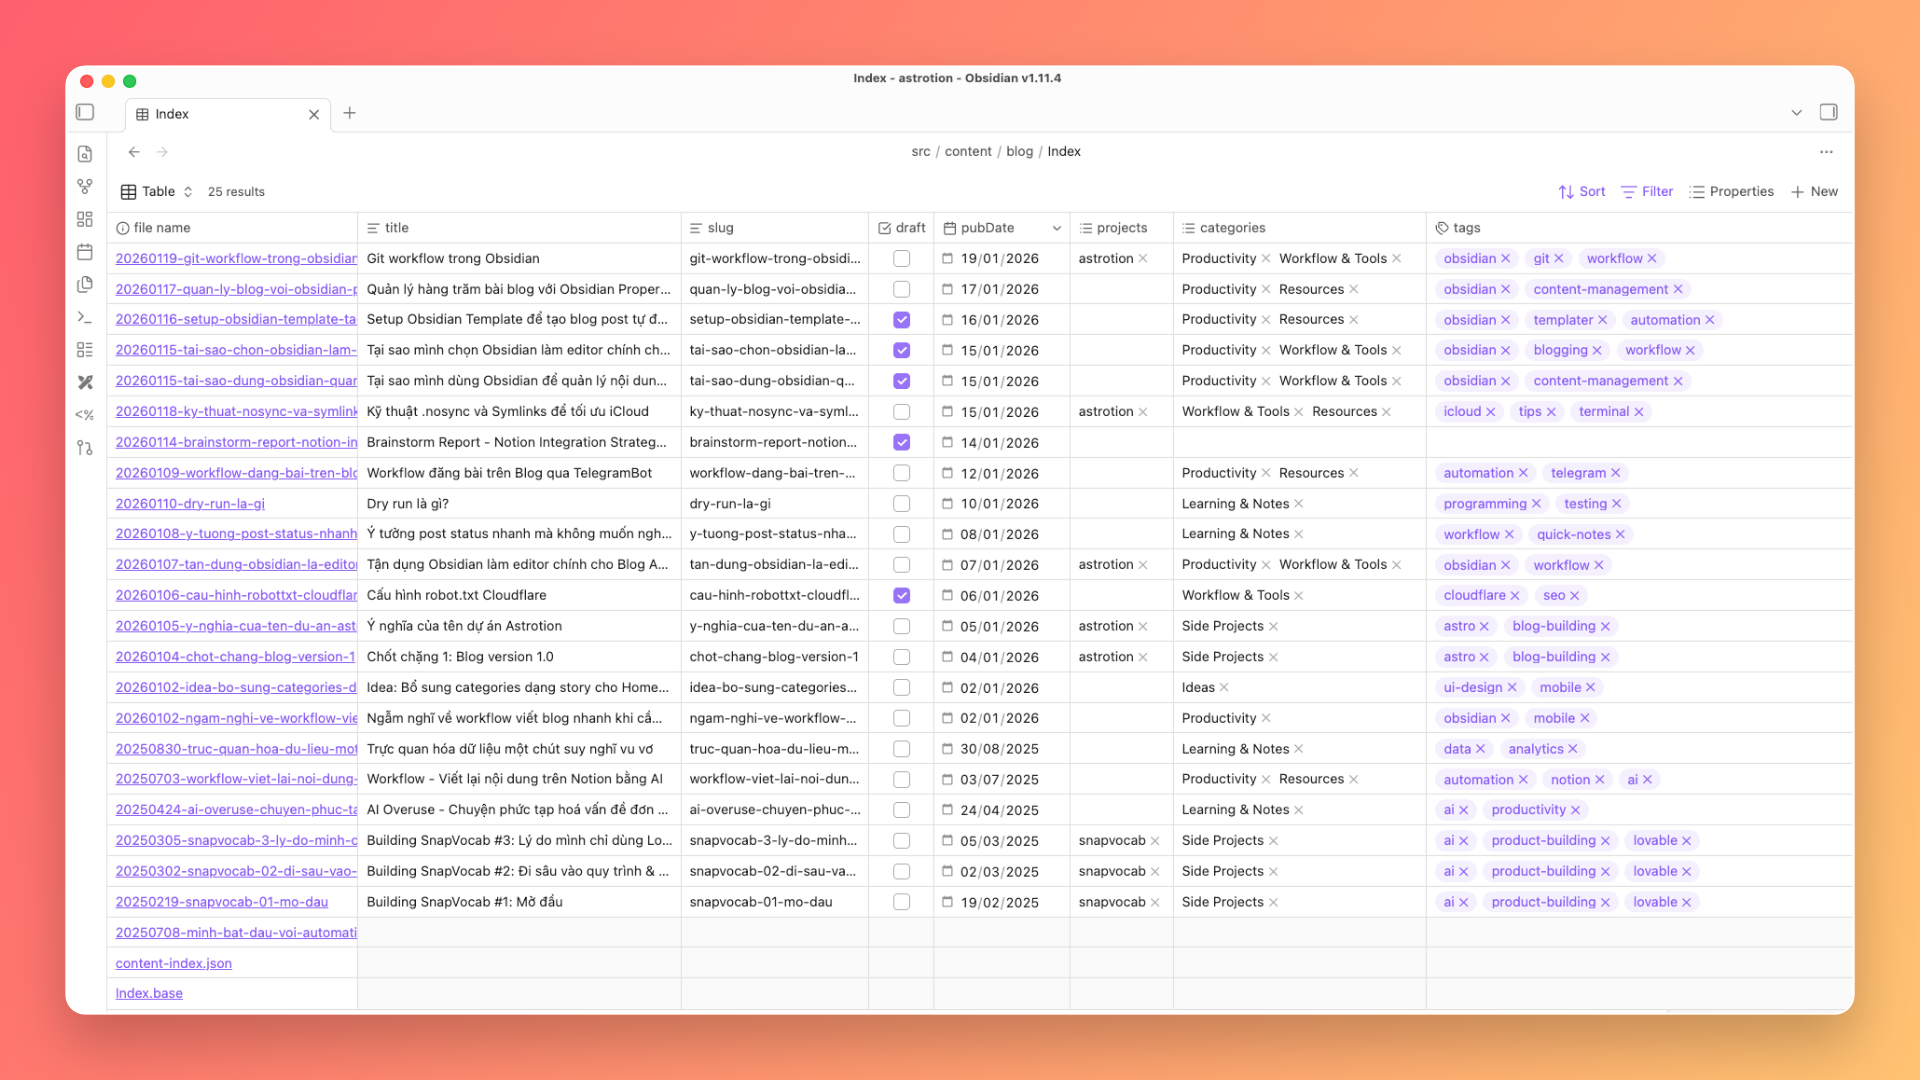Click the Templater <% ribbon icon
This screenshot has height=1080, width=1920.
(85, 415)
